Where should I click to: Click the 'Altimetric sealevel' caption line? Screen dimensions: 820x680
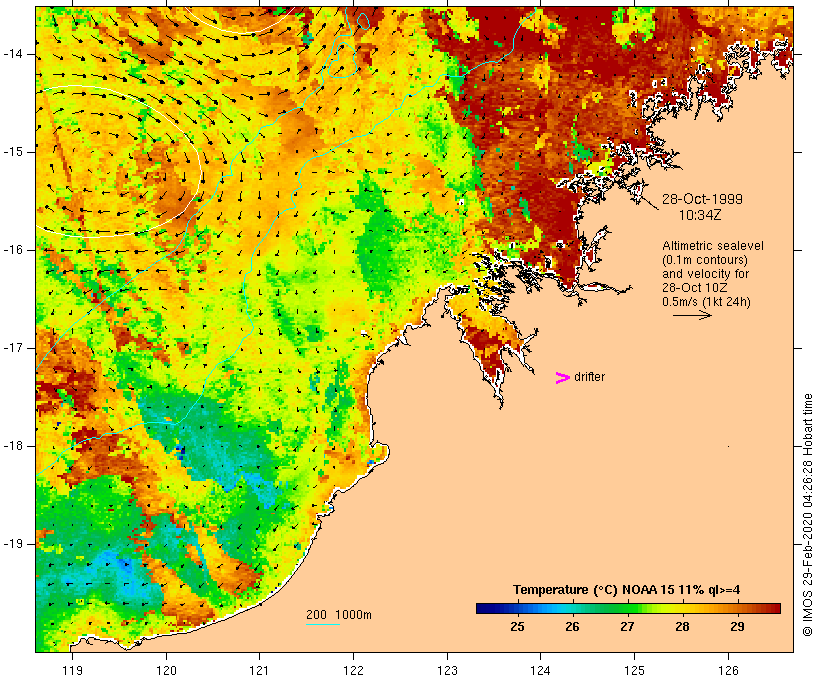(x=713, y=246)
